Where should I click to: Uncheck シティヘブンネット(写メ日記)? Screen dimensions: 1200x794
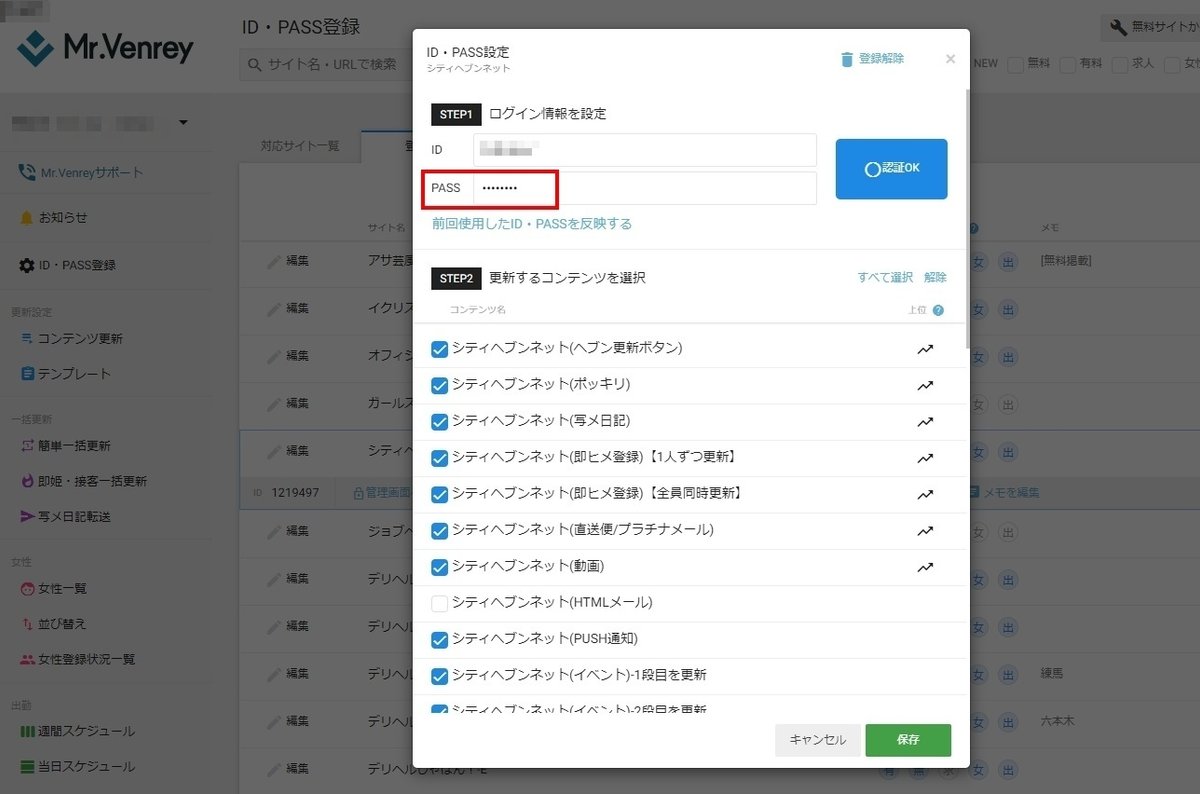coord(439,422)
